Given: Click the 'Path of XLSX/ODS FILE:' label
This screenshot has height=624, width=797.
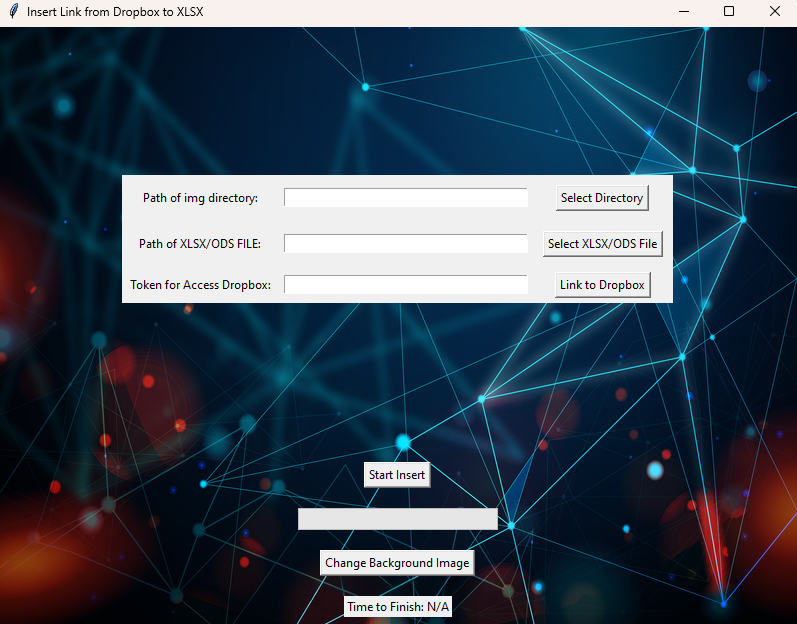Looking at the screenshot, I should [200, 244].
